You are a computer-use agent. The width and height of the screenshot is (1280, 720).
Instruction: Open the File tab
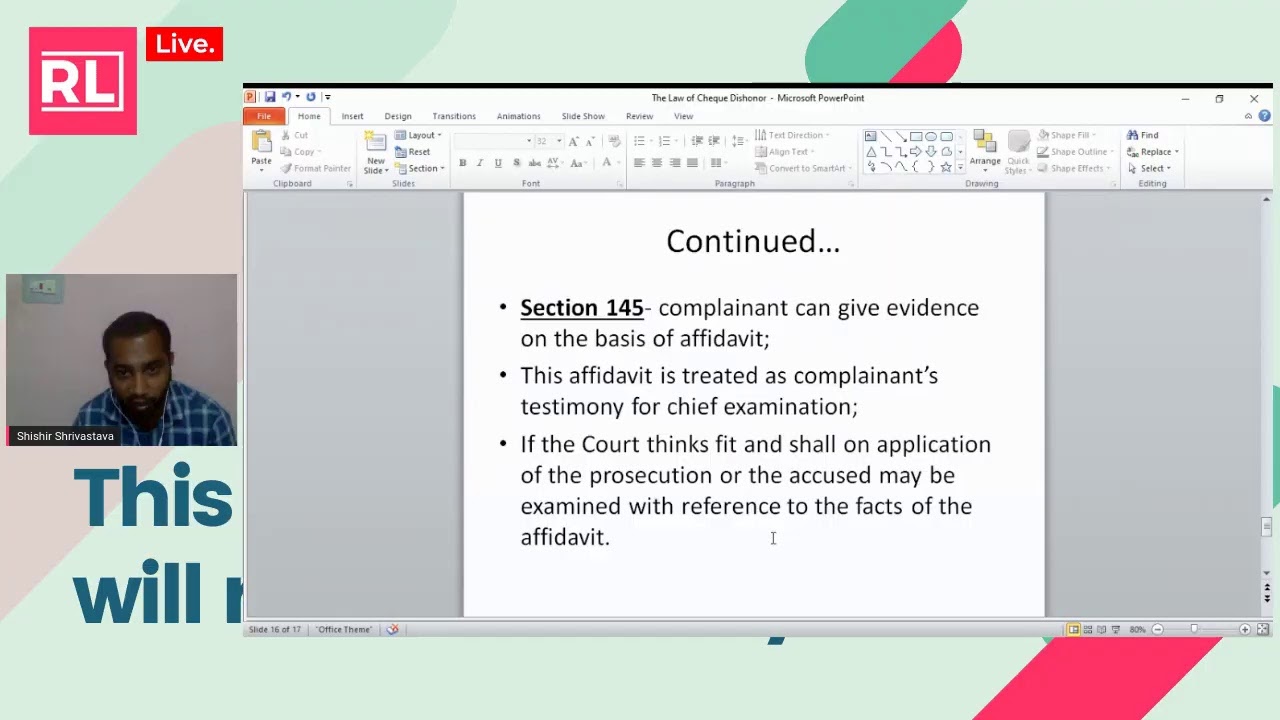click(264, 116)
